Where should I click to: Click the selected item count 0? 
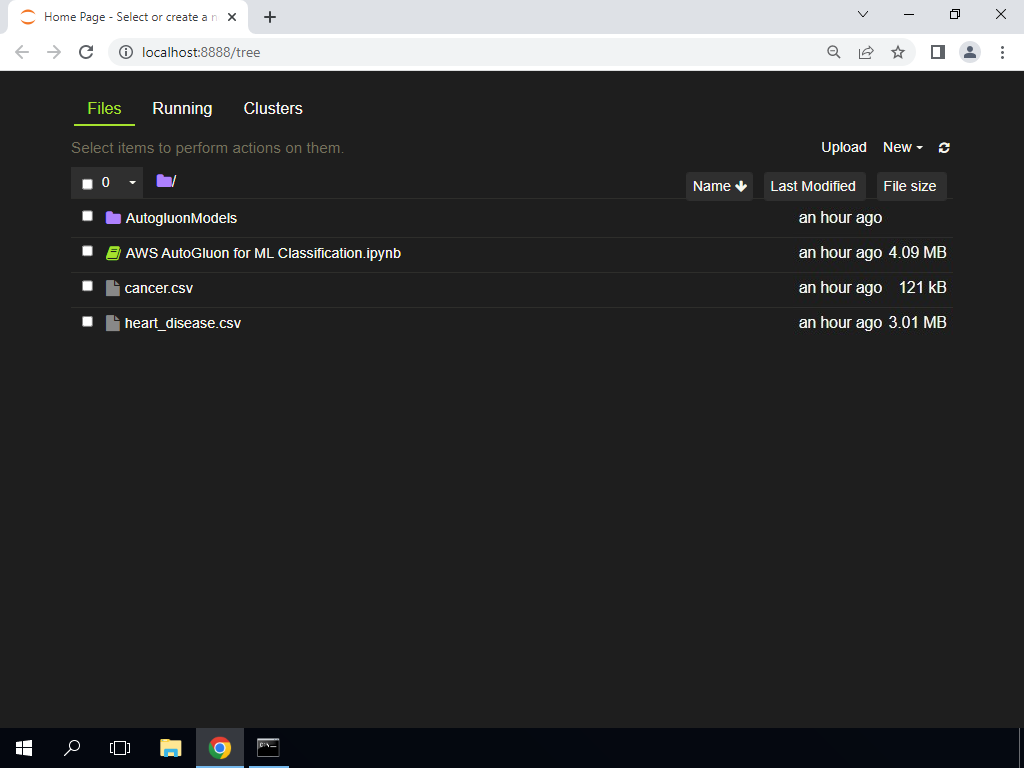tap(106, 183)
